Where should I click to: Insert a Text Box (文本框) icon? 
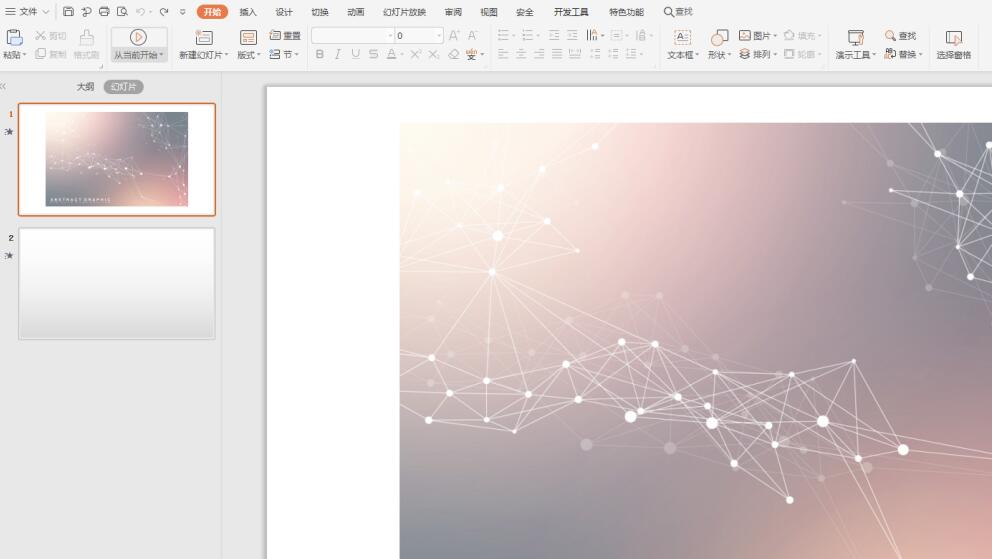click(682, 37)
